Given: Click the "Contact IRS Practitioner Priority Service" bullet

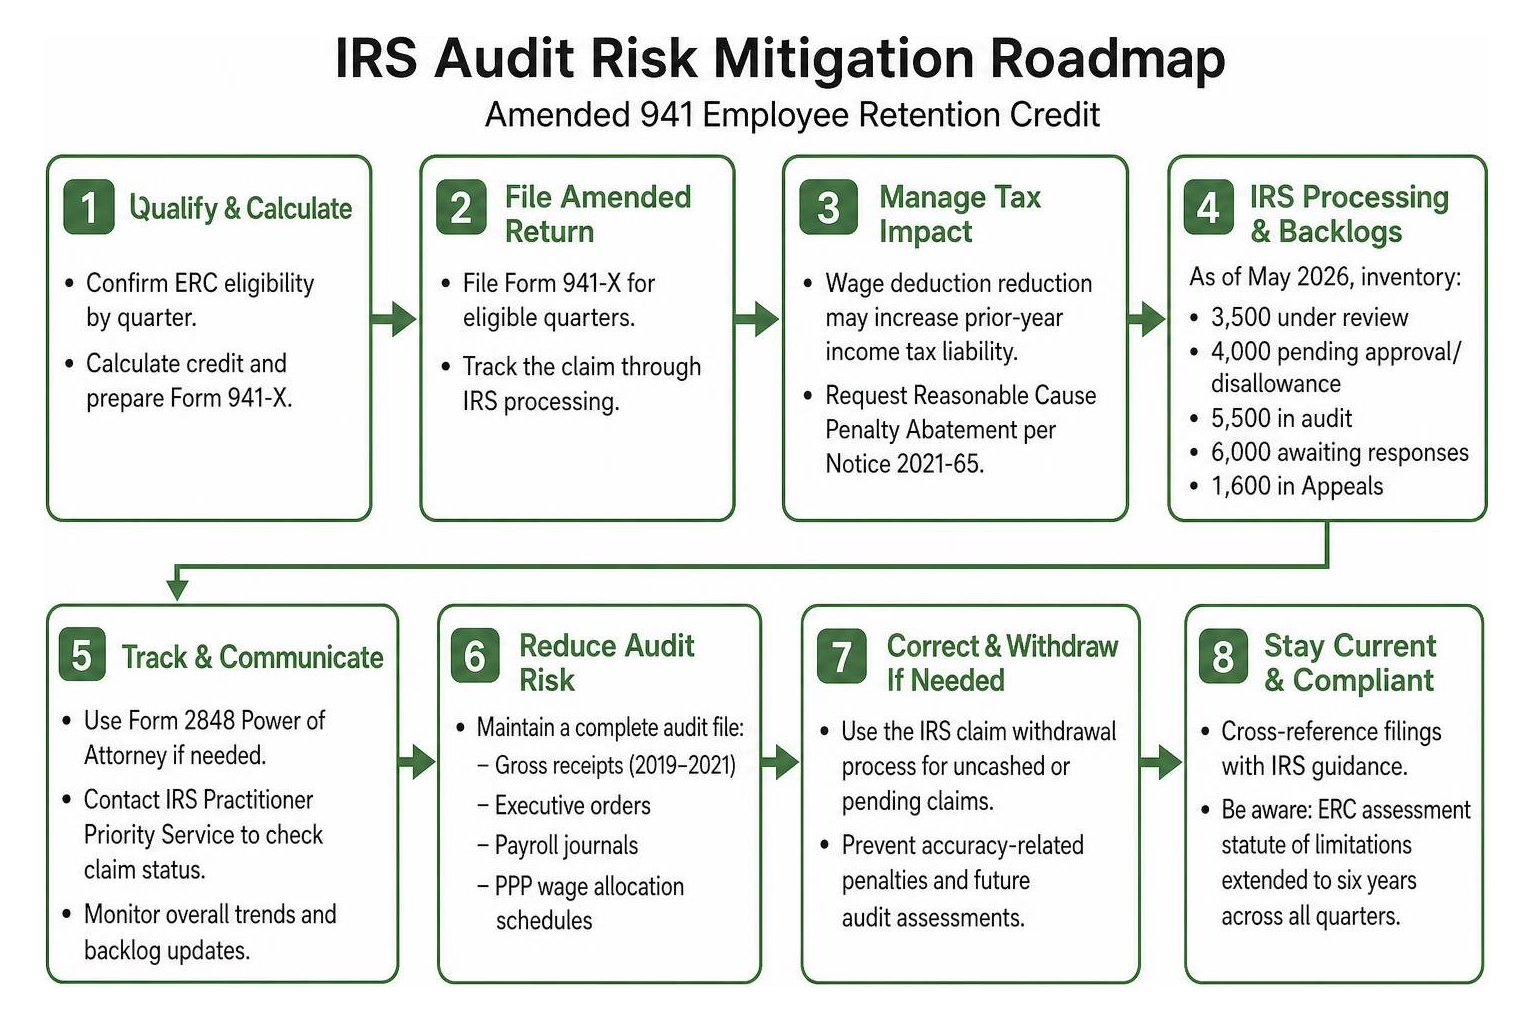Looking at the screenshot, I should (x=203, y=834).
